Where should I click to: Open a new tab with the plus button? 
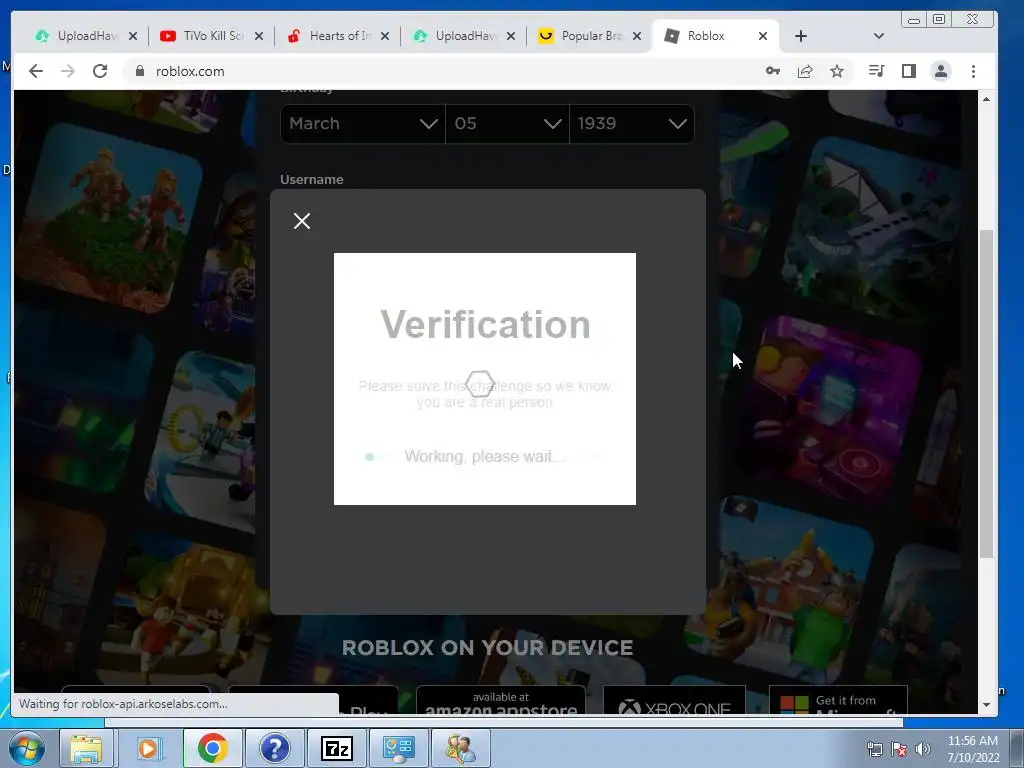pos(801,36)
